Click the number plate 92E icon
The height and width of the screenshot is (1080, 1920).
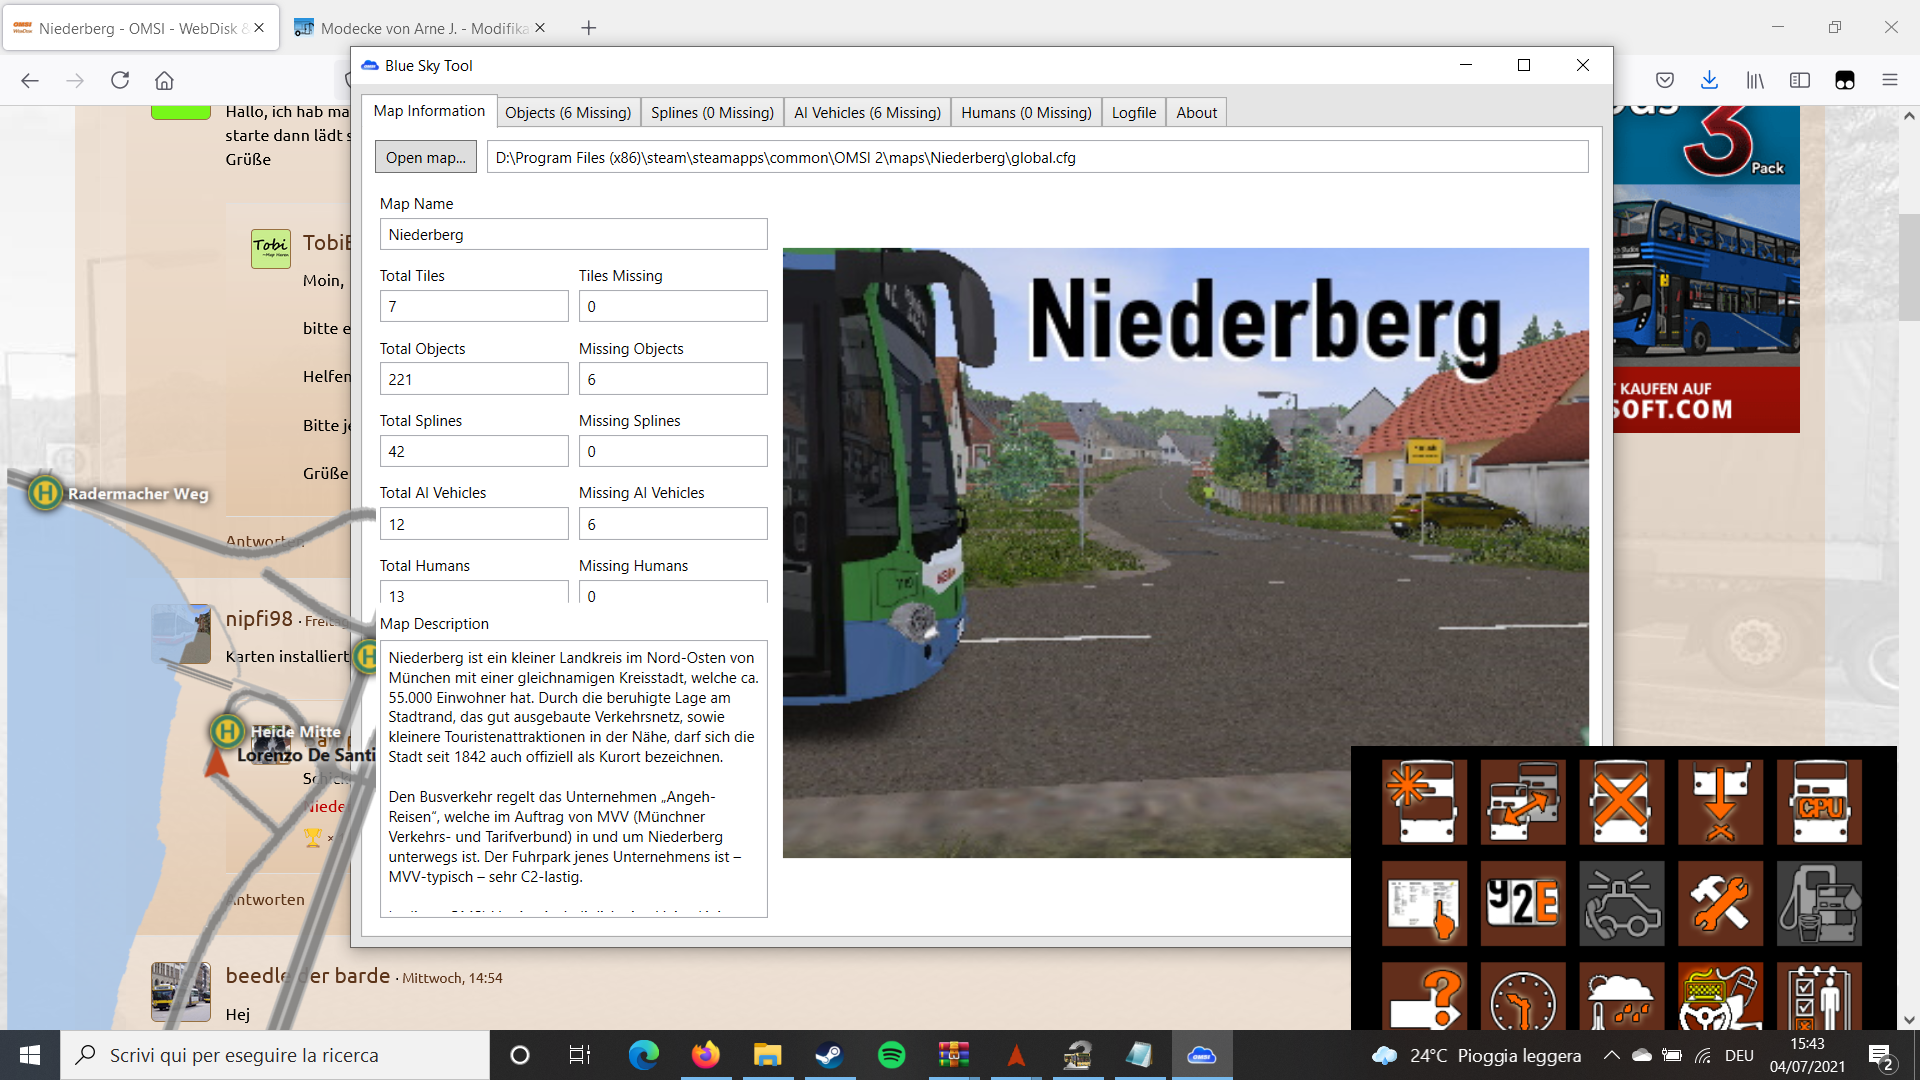point(1522,904)
